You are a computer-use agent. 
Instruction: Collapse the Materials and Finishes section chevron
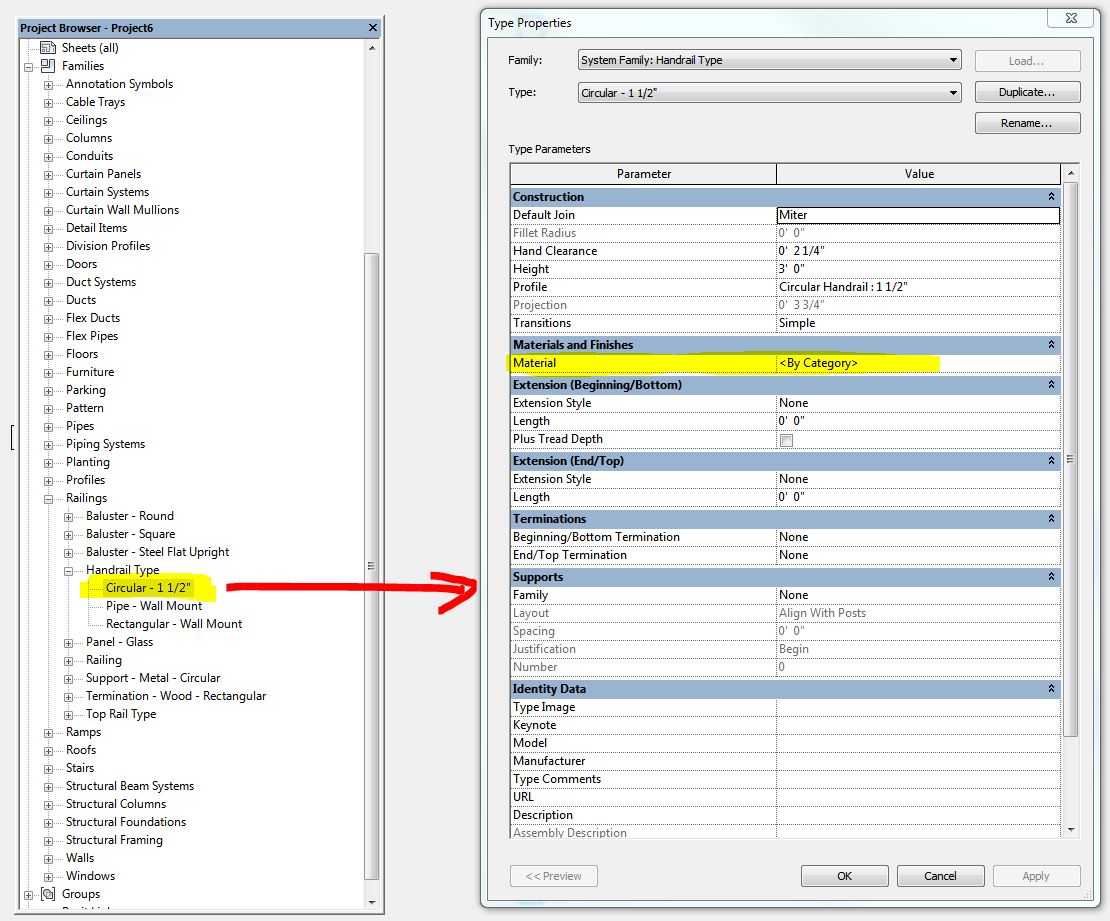(1051, 345)
